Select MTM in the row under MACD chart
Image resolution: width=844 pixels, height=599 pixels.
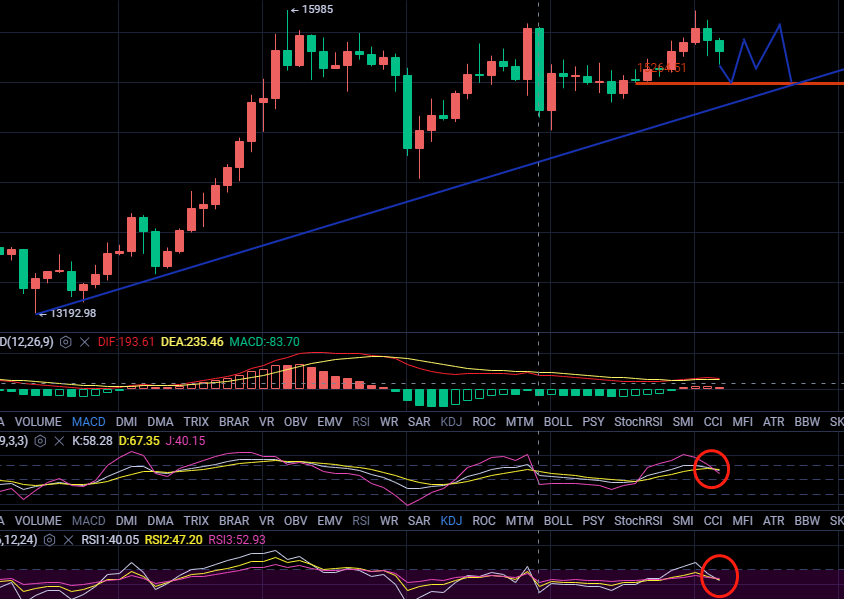(519, 422)
